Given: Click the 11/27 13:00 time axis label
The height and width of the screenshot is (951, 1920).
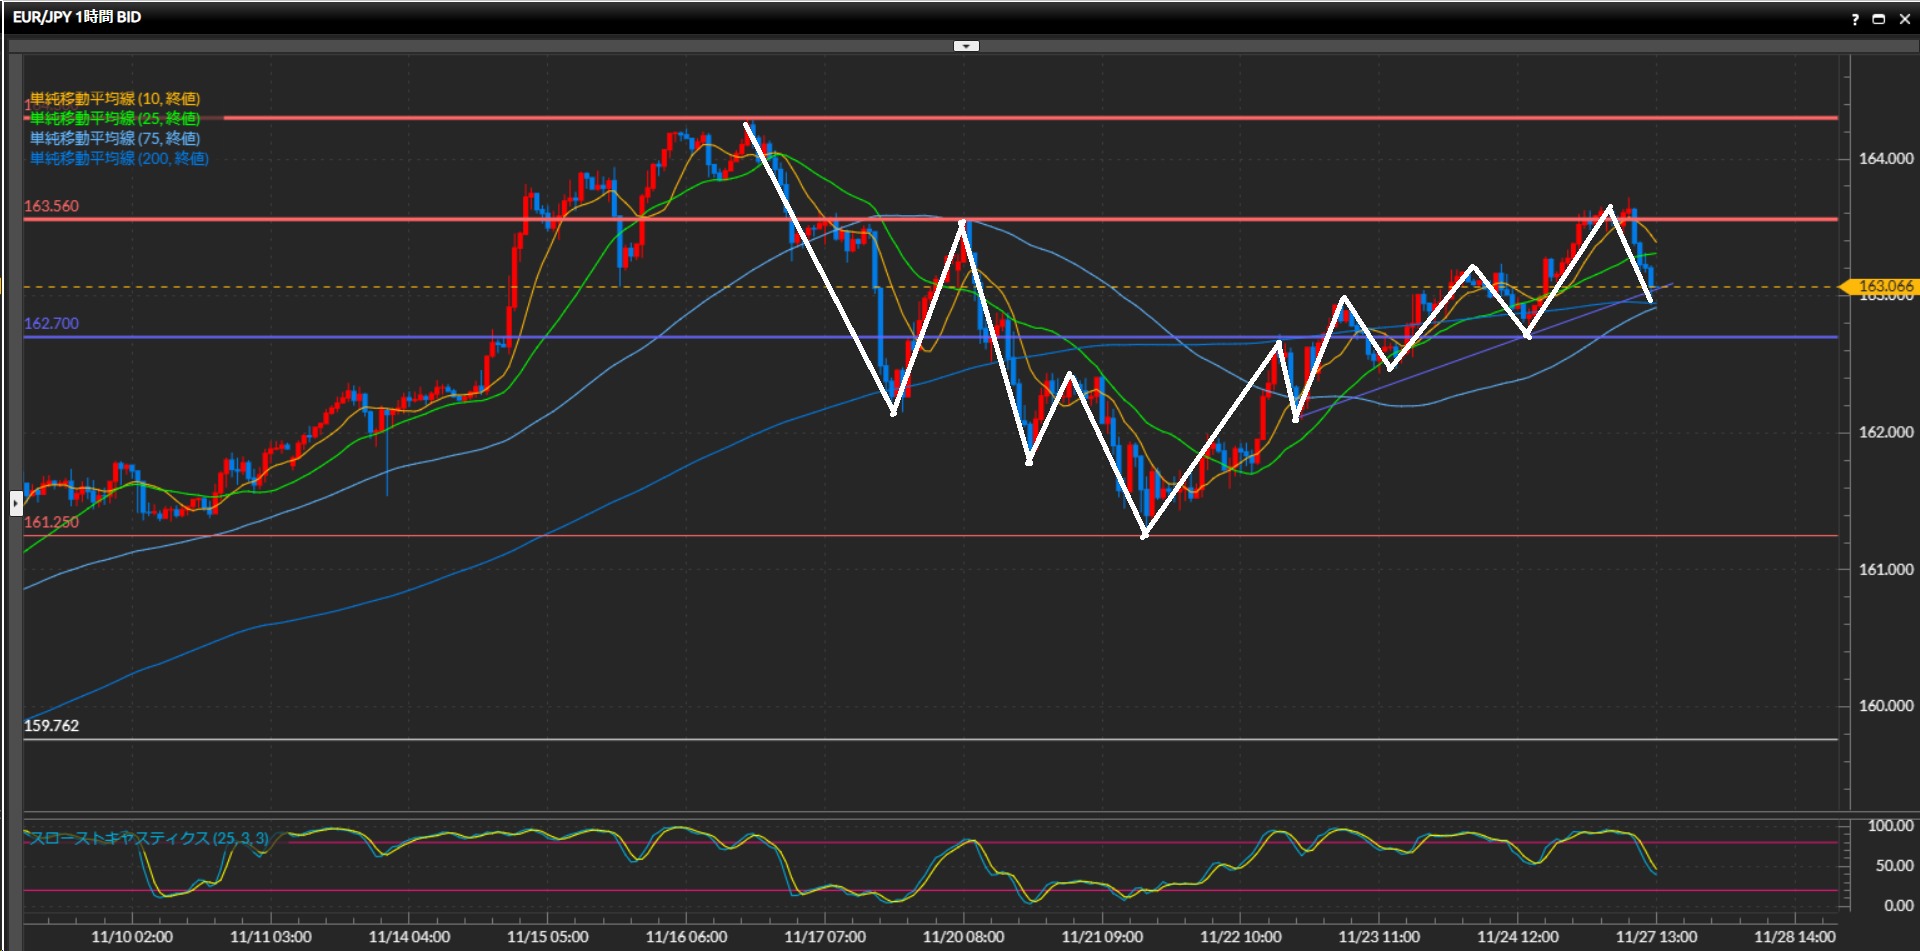Looking at the screenshot, I should point(1656,937).
